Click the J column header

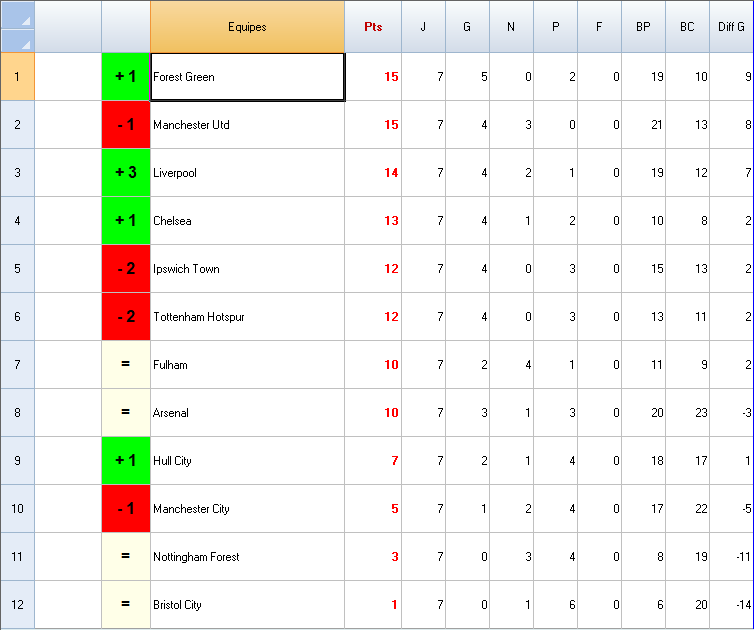point(423,27)
